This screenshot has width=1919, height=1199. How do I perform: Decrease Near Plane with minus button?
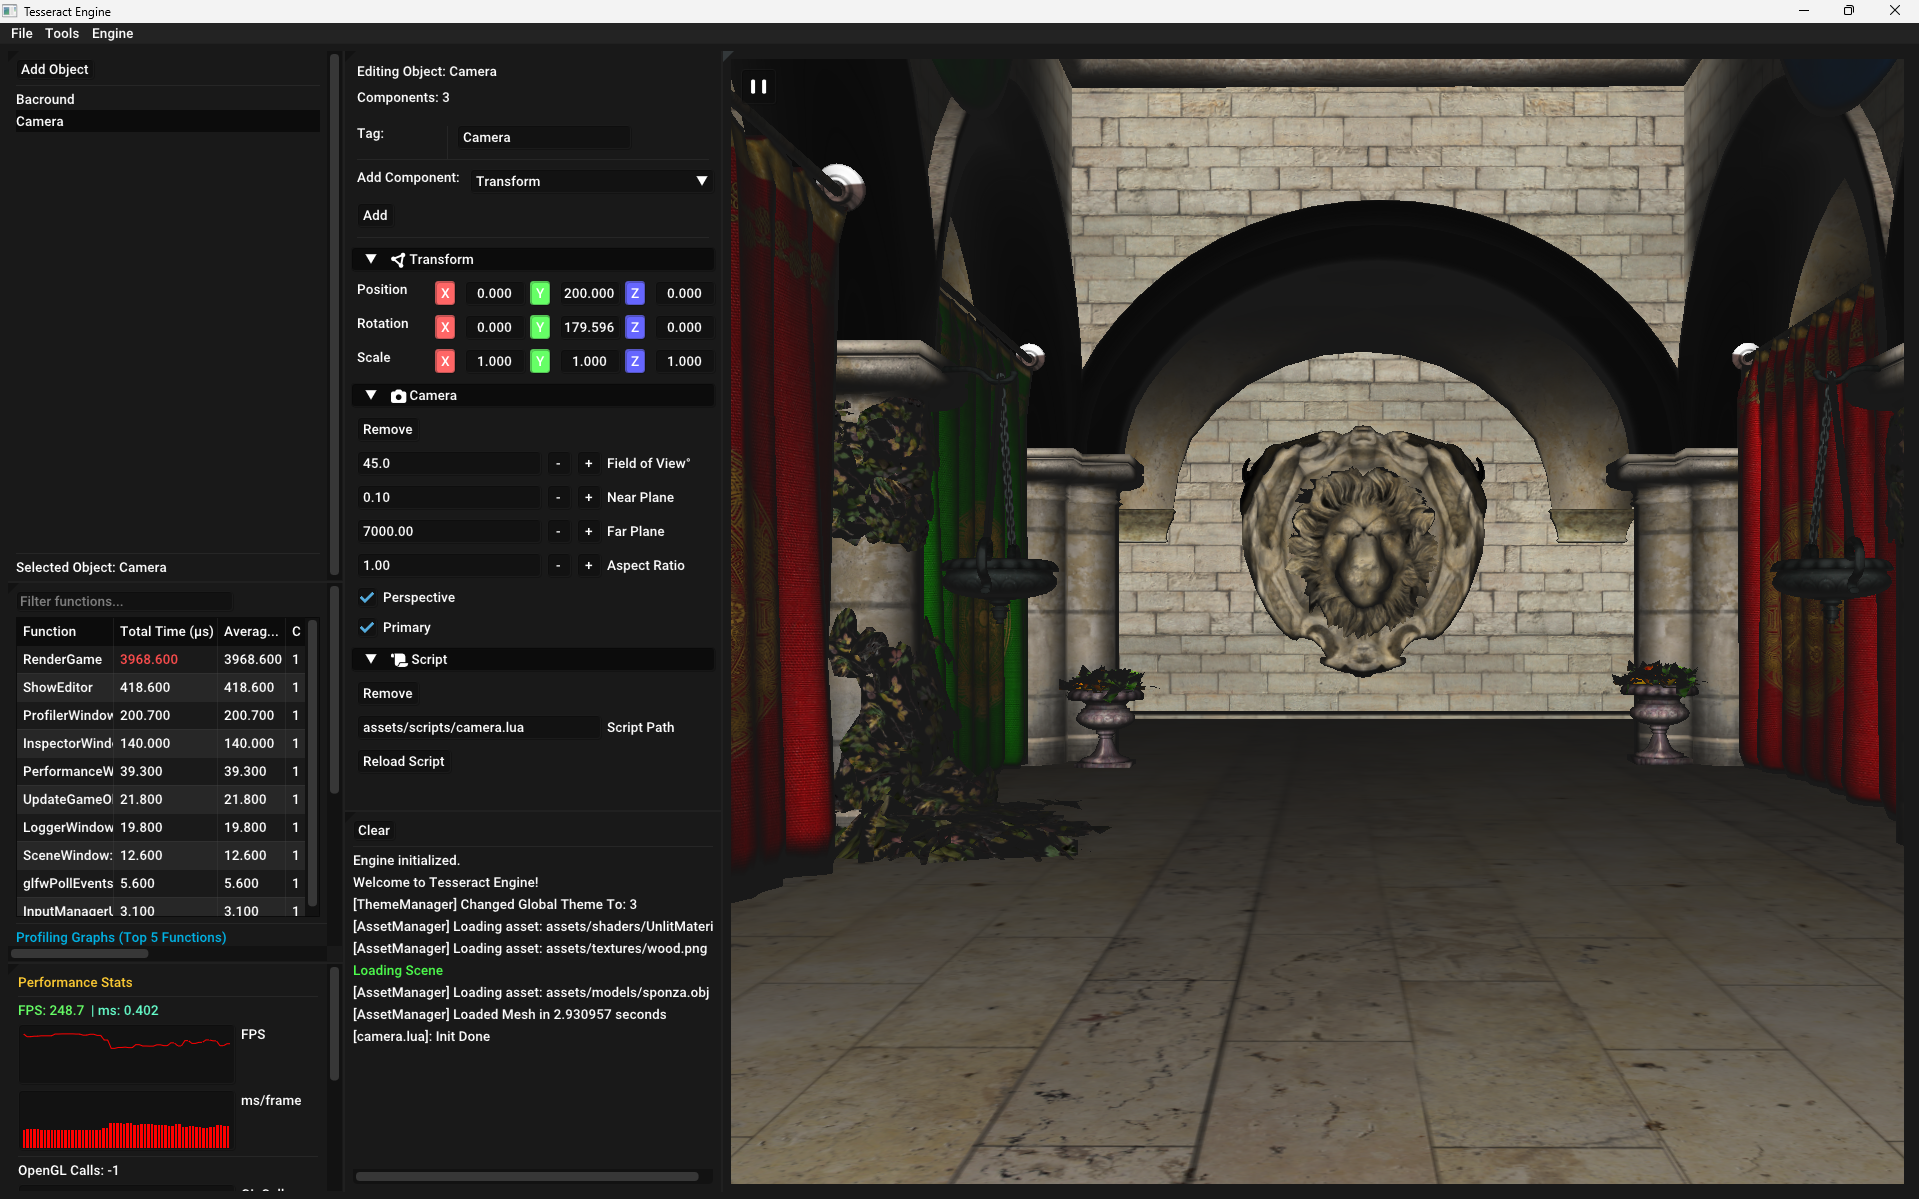558,497
